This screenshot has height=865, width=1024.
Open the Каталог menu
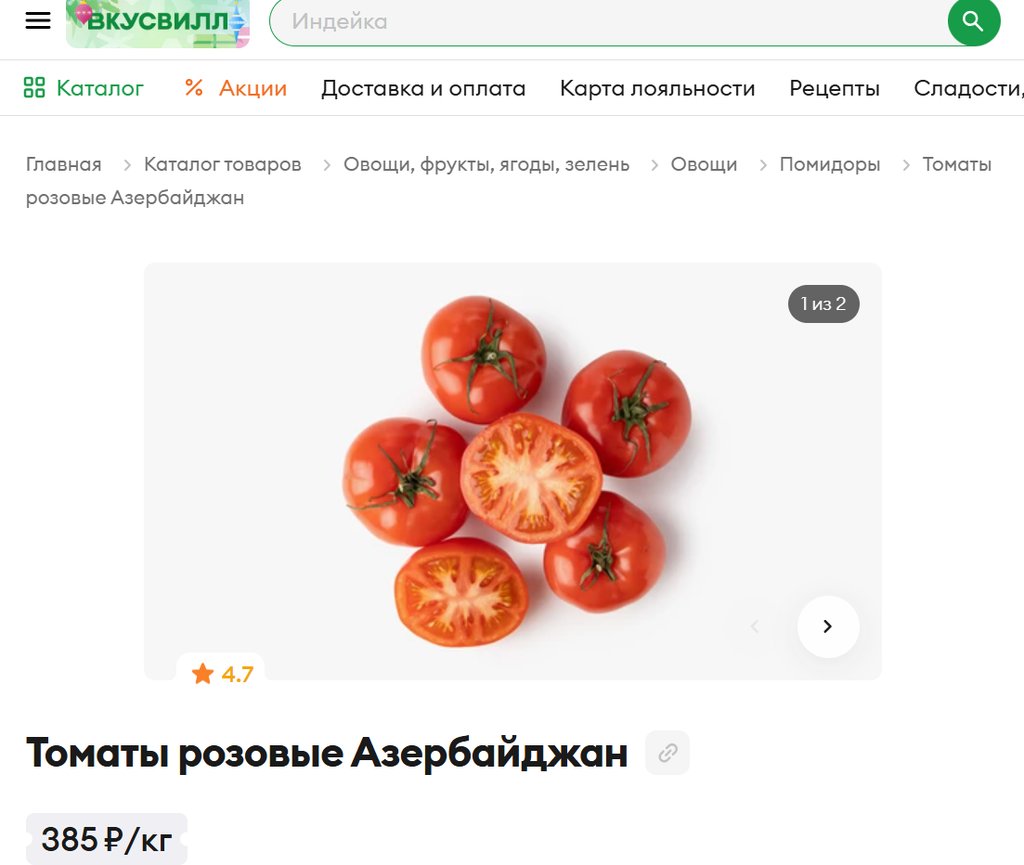click(x=84, y=87)
